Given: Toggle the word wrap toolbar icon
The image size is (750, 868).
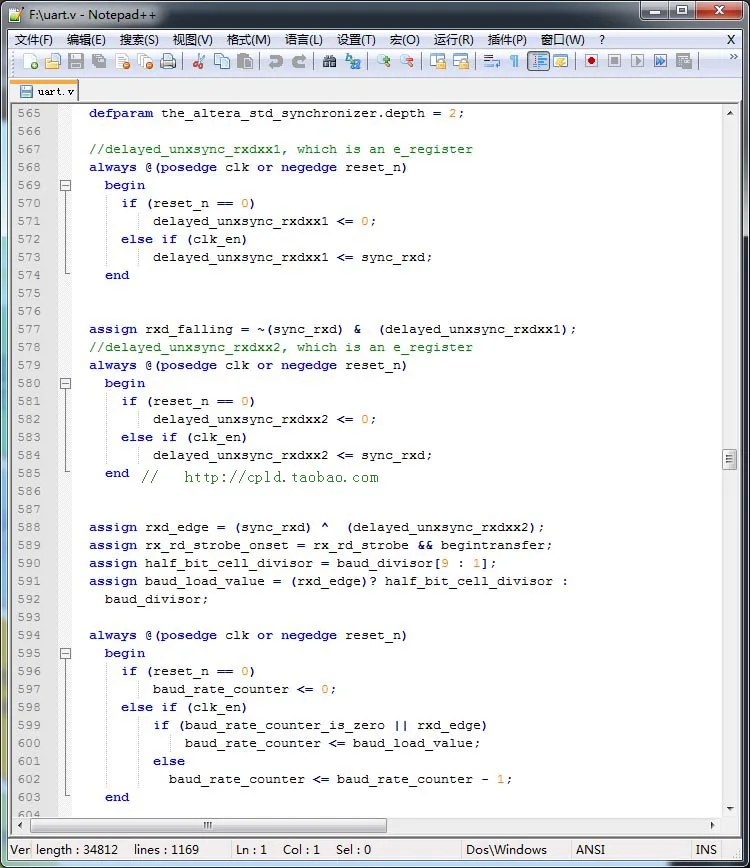Looking at the screenshot, I should tap(491, 61).
